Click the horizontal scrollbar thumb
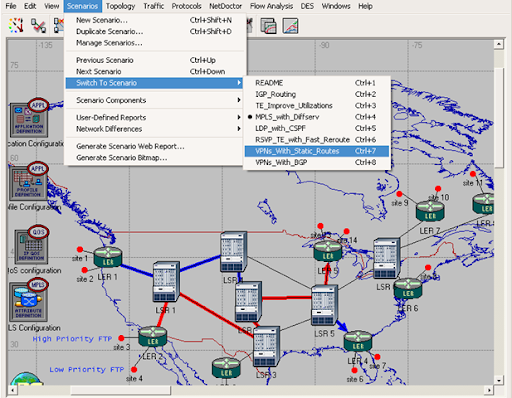 click(x=120, y=390)
